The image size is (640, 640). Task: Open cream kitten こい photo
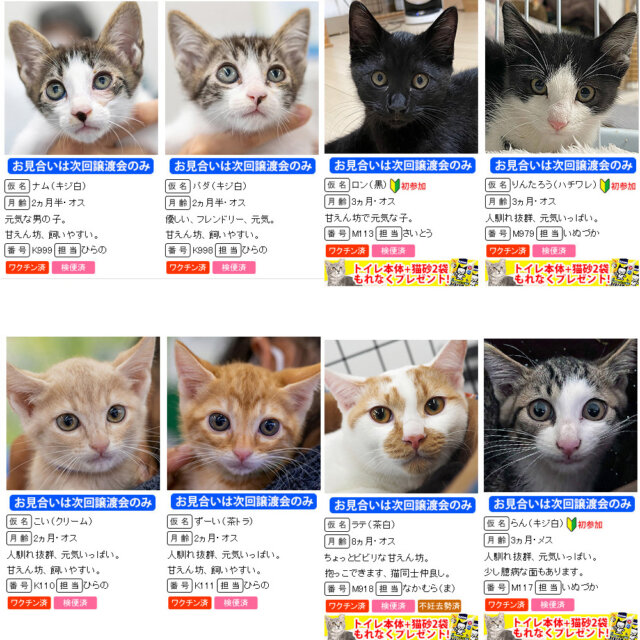pos(83,413)
